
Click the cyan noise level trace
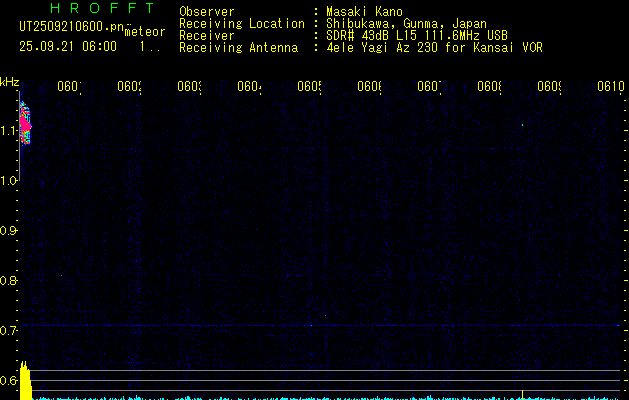pos(300,397)
